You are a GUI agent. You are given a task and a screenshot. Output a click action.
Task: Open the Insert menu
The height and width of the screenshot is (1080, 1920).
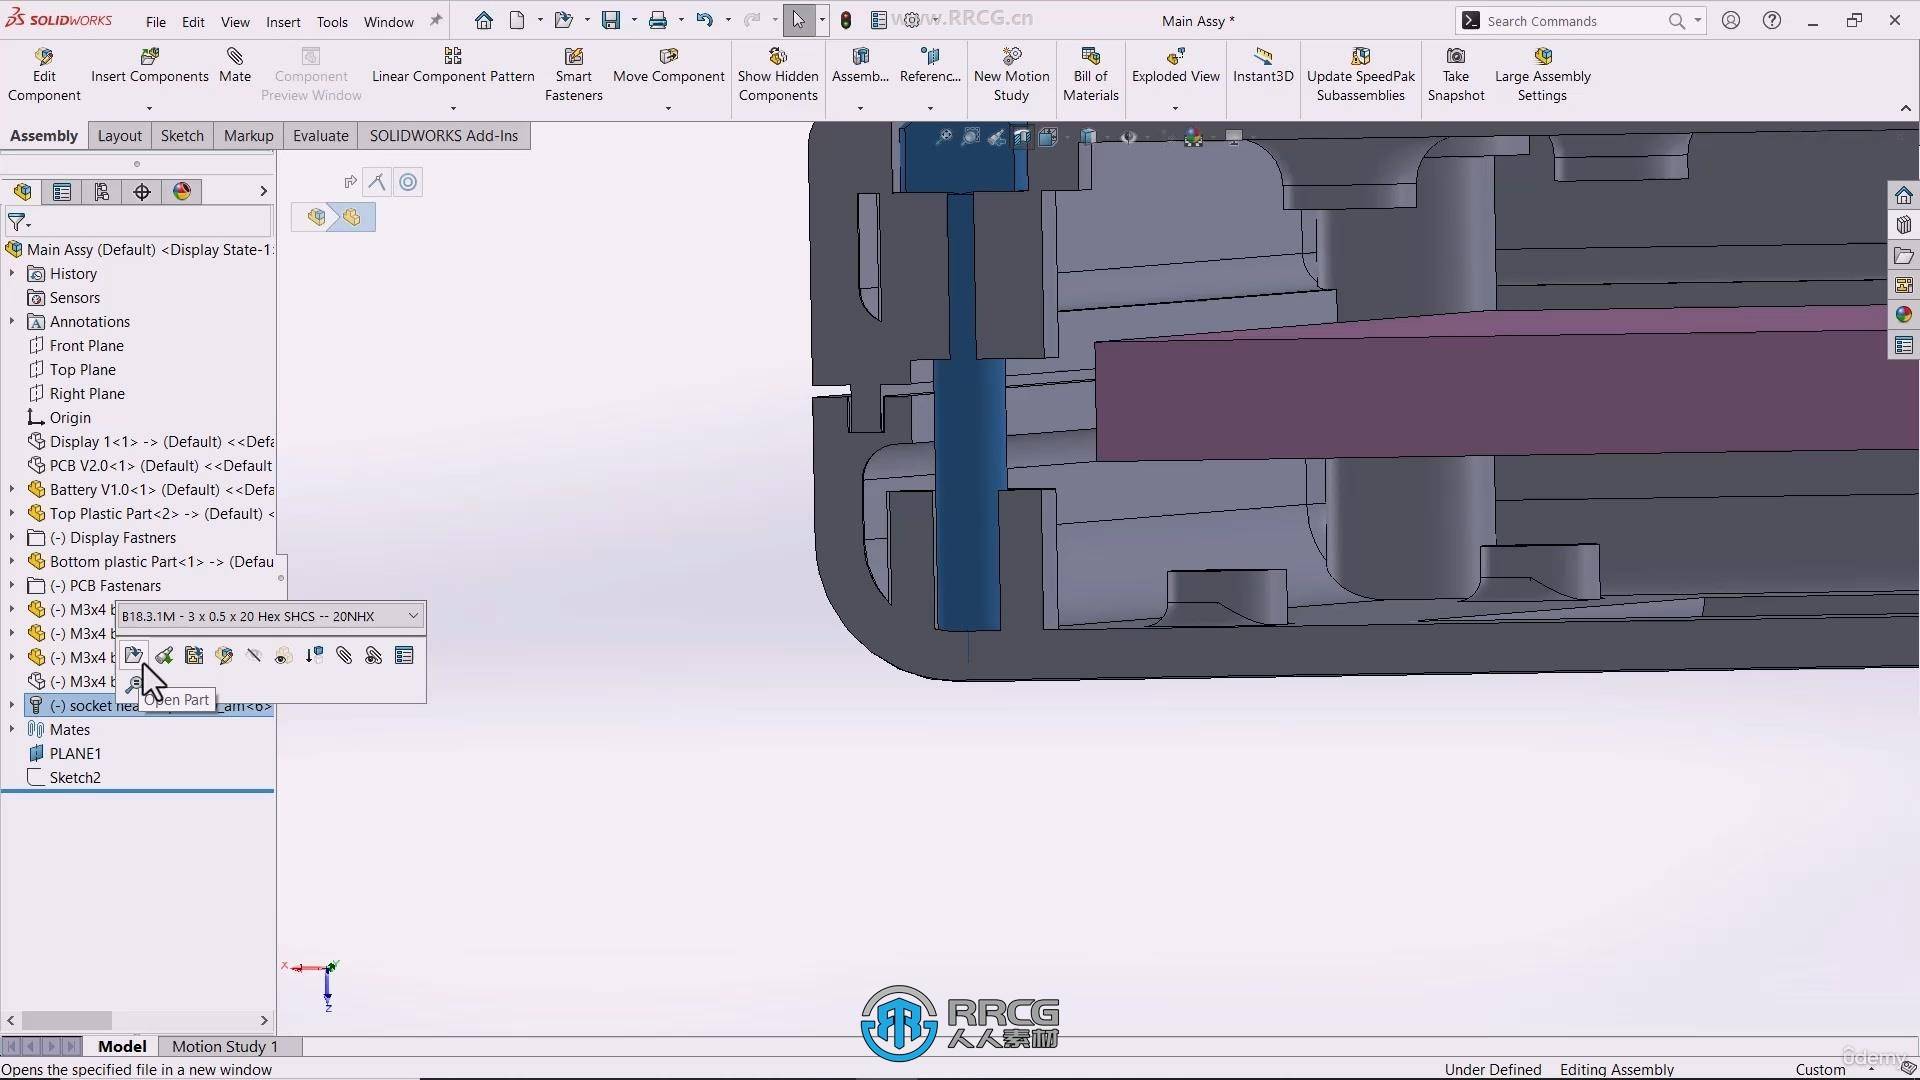coord(283,21)
